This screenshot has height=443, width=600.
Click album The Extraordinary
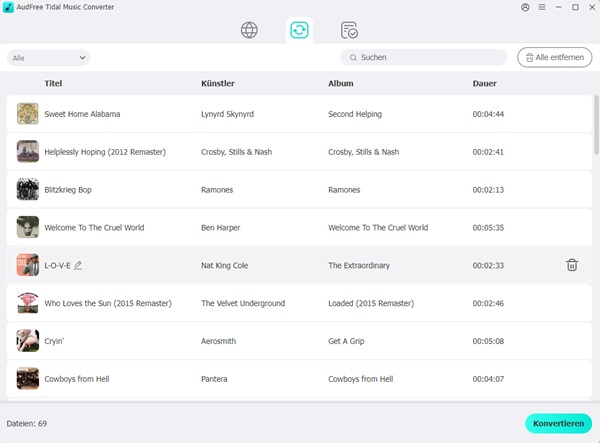[359, 265]
